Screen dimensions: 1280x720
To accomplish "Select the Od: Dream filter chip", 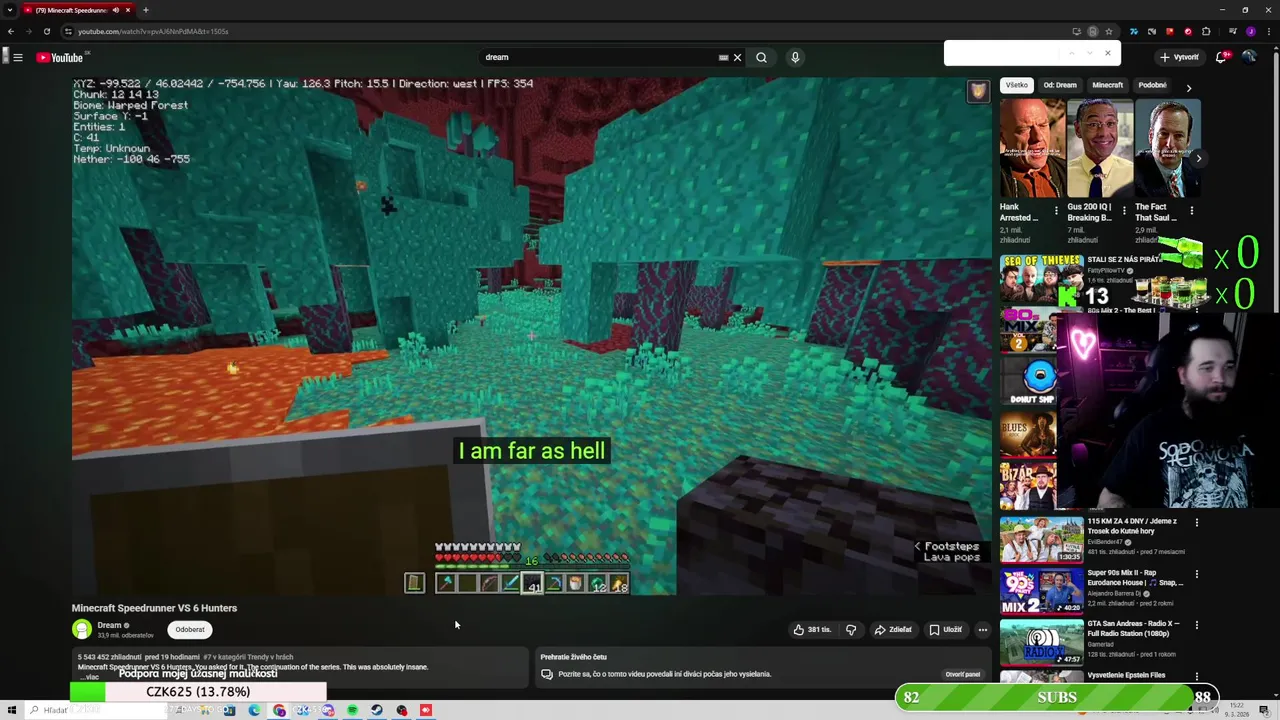I will tap(1060, 85).
